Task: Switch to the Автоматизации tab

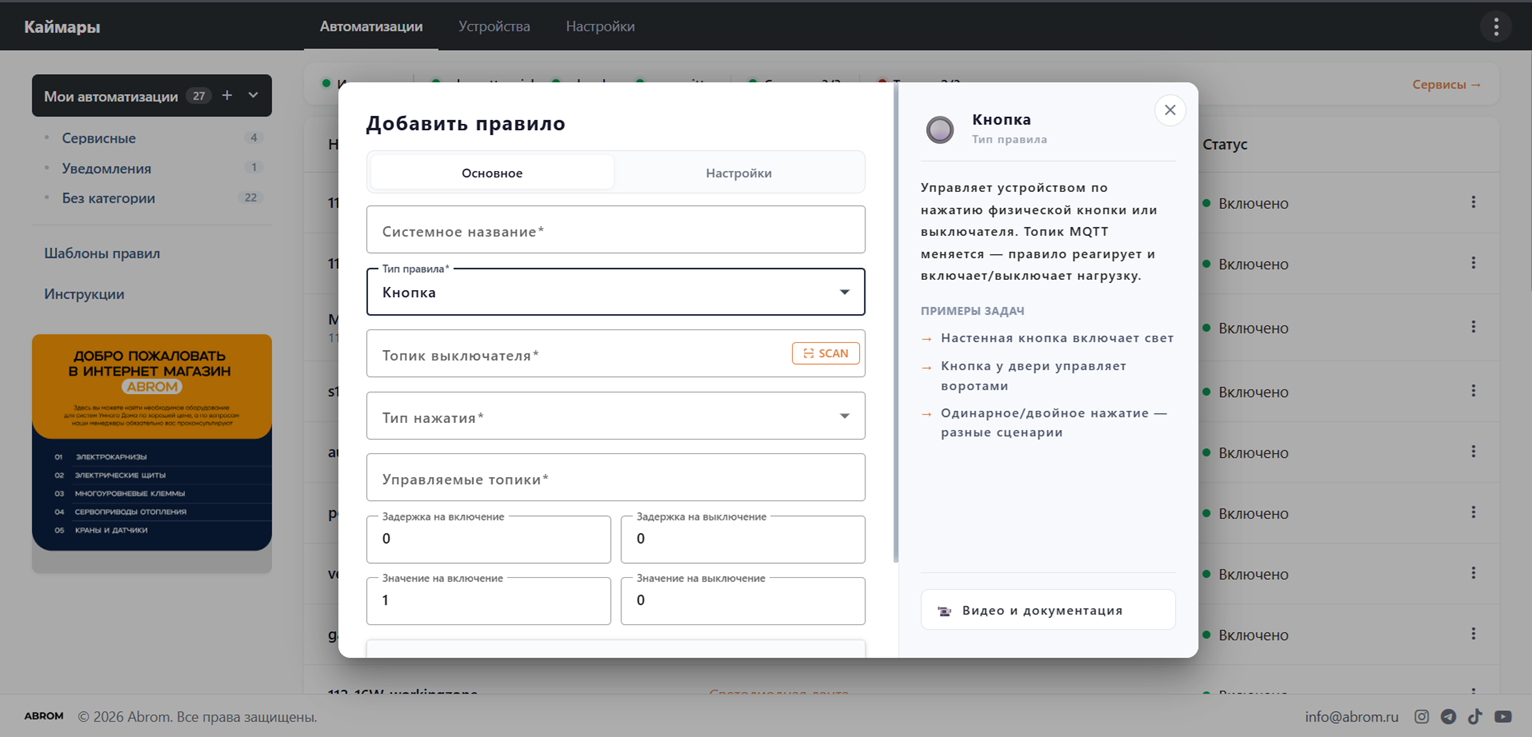Action: coord(371,26)
